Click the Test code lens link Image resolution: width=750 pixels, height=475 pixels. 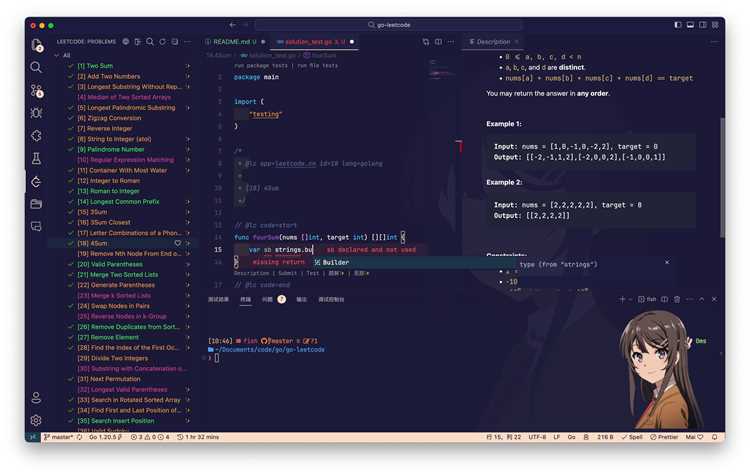pyautogui.click(x=312, y=274)
